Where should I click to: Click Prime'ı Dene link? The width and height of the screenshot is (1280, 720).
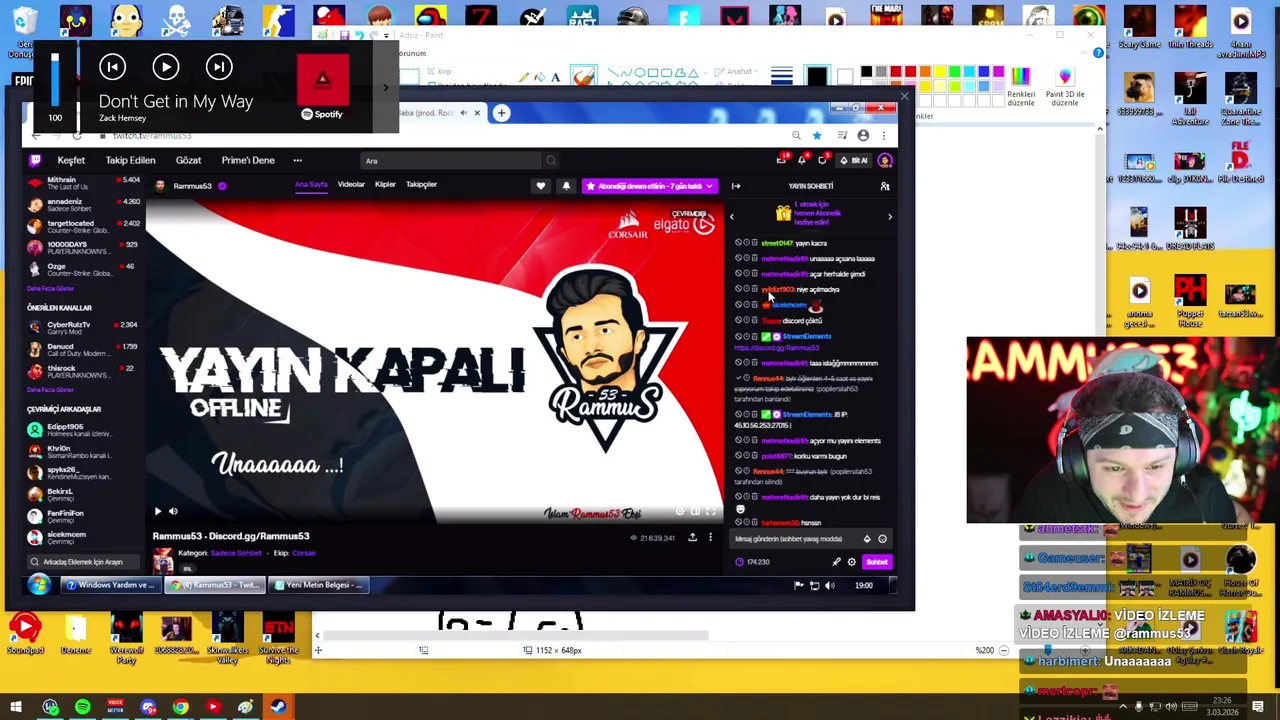tap(248, 160)
